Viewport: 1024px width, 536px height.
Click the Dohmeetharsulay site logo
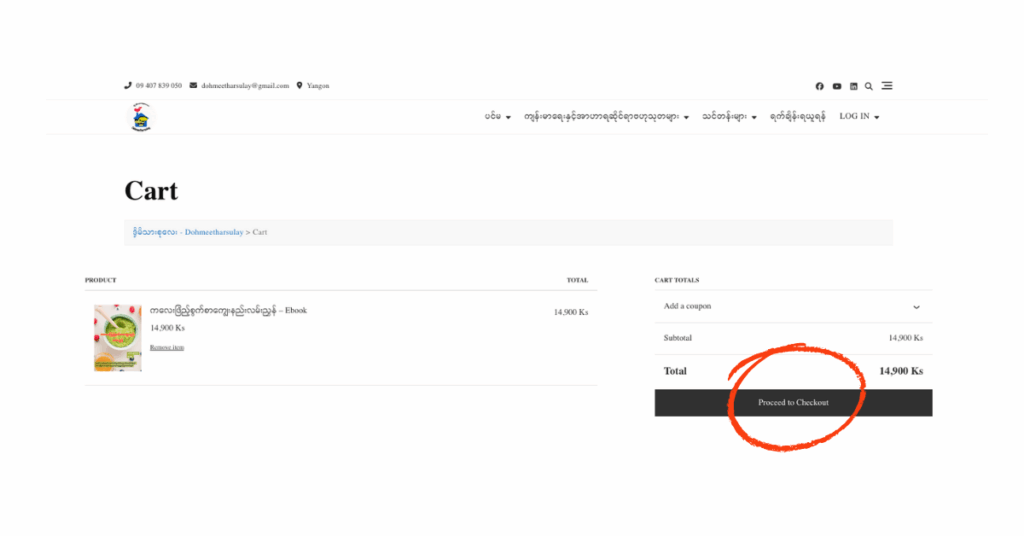tap(141, 117)
